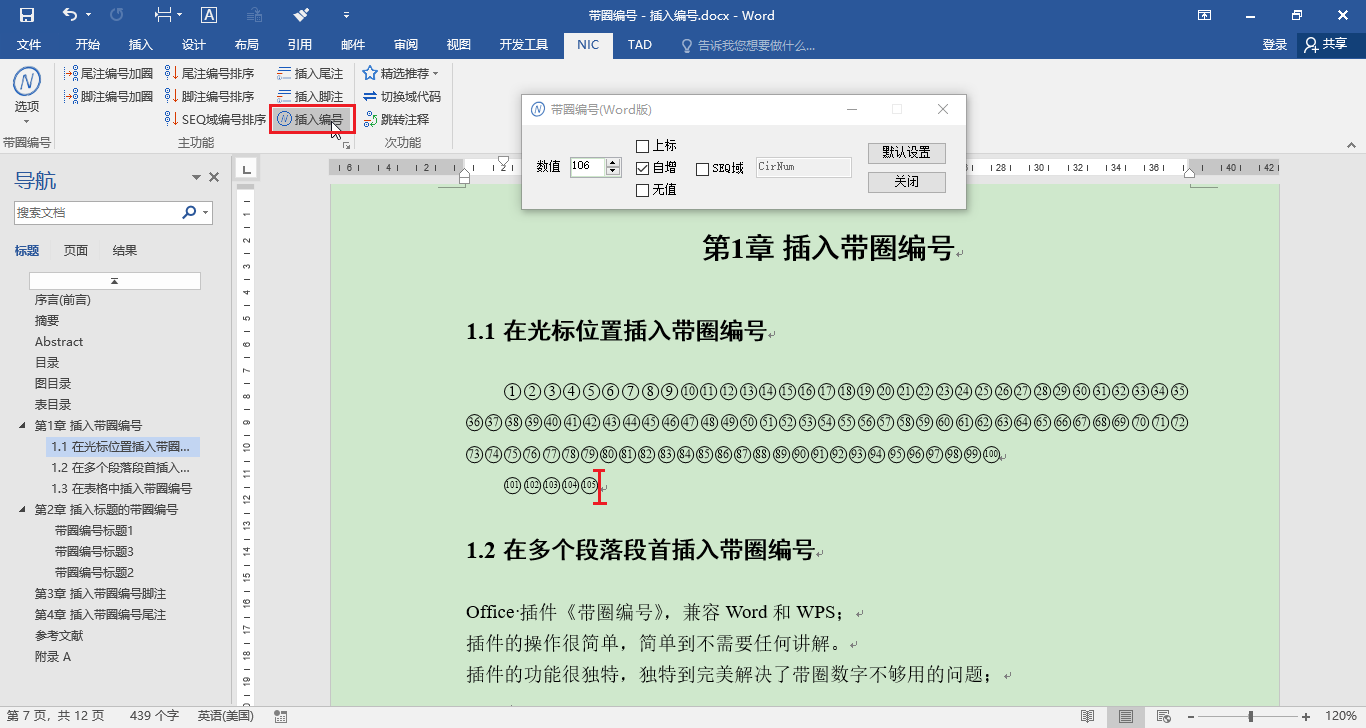Screen dimensions: 1366x728
Task: Open the 精选推荐 dropdown
Action: 399,71
